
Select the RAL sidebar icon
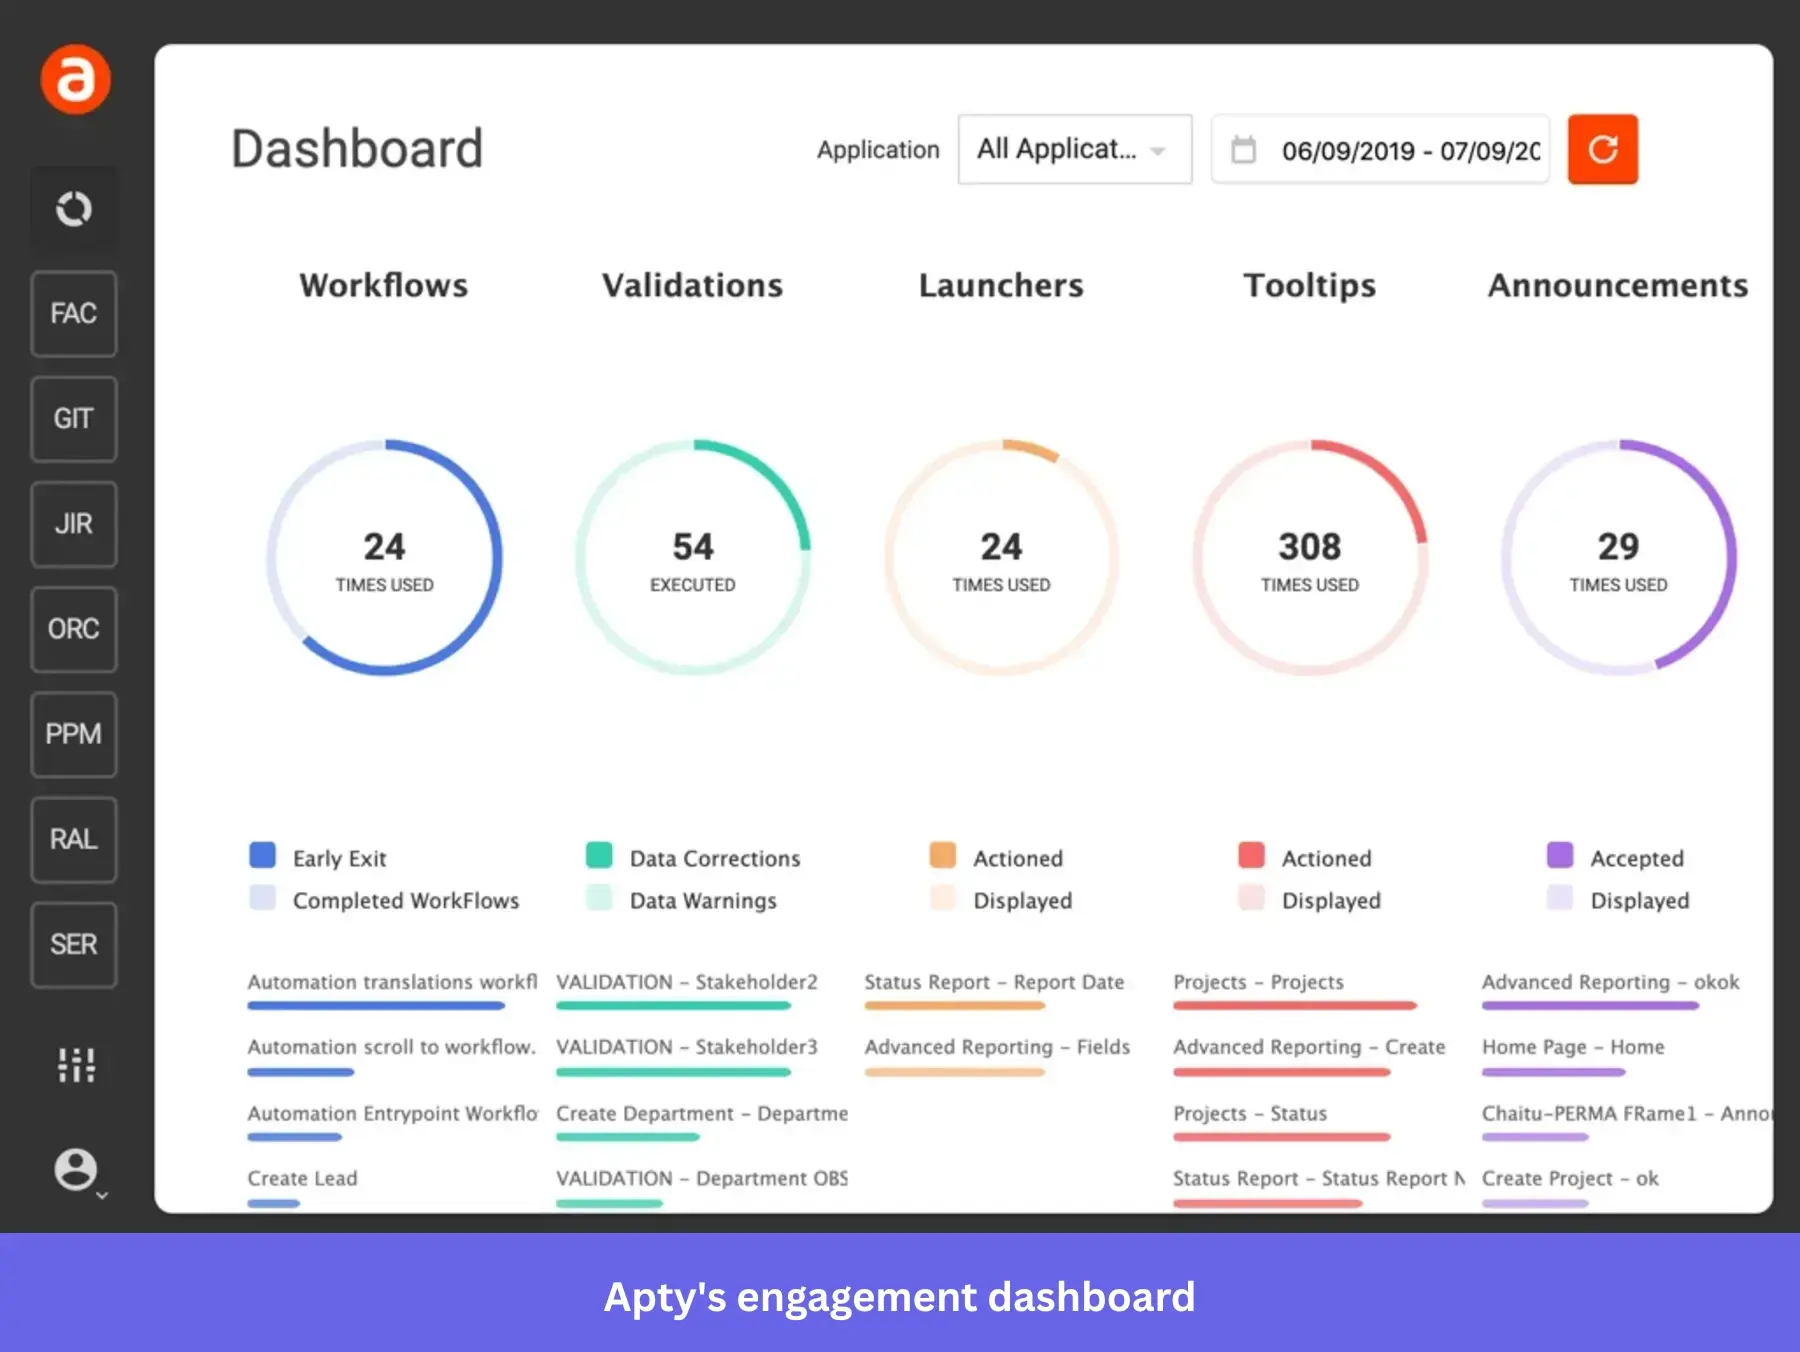[x=74, y=839]
